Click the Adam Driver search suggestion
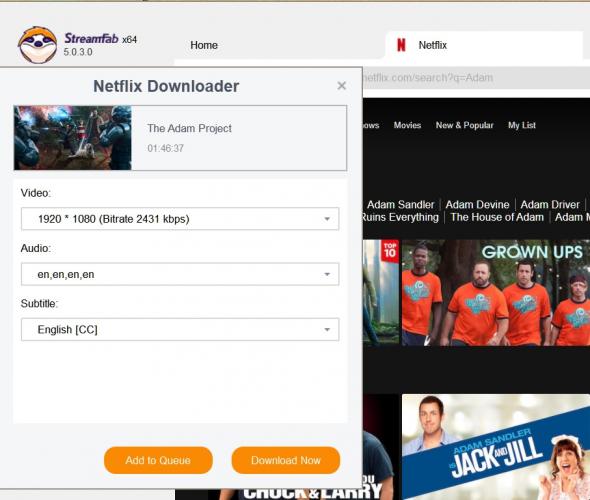 pos(550,205)
